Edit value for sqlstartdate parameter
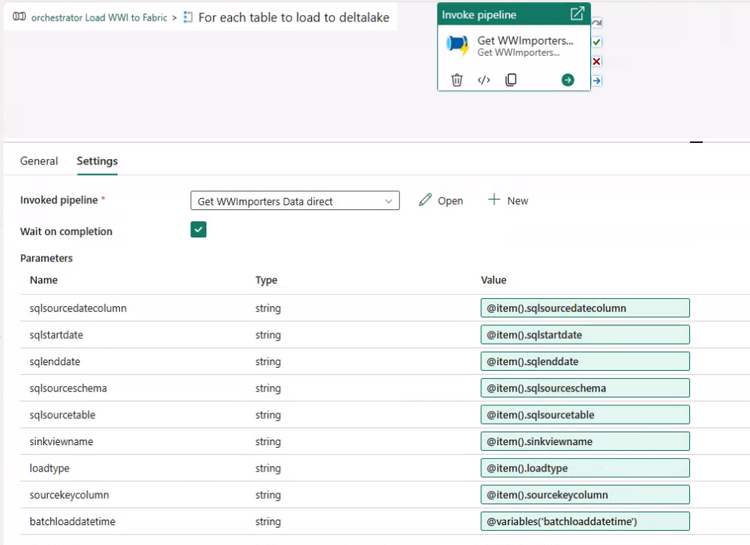 click(585, 335)
